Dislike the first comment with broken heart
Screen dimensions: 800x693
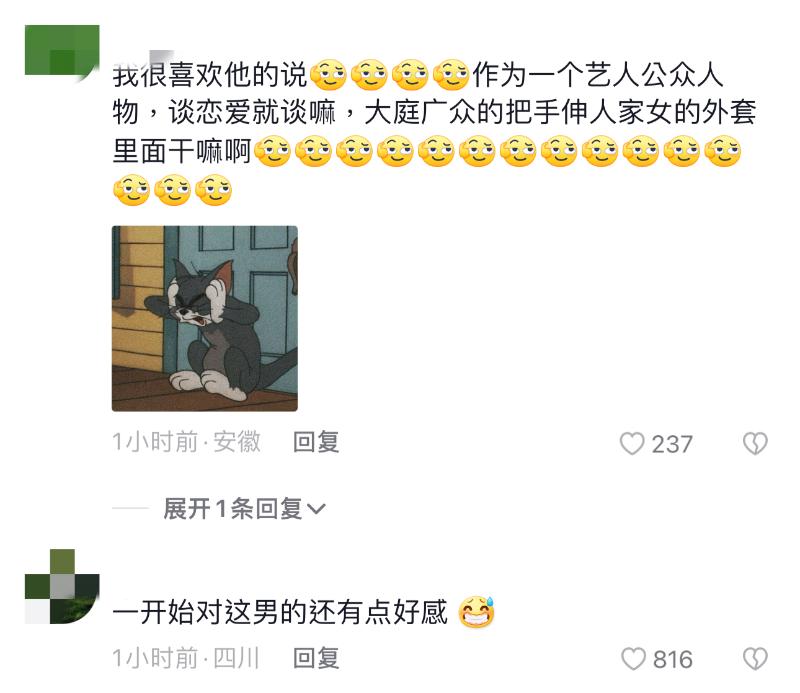coord(755,443)
